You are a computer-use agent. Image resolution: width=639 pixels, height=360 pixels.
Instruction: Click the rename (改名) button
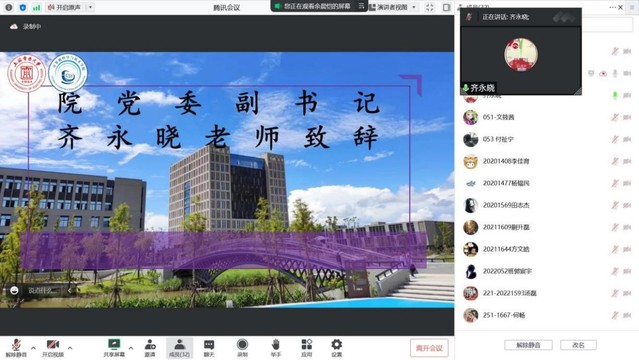coord(578,345)
